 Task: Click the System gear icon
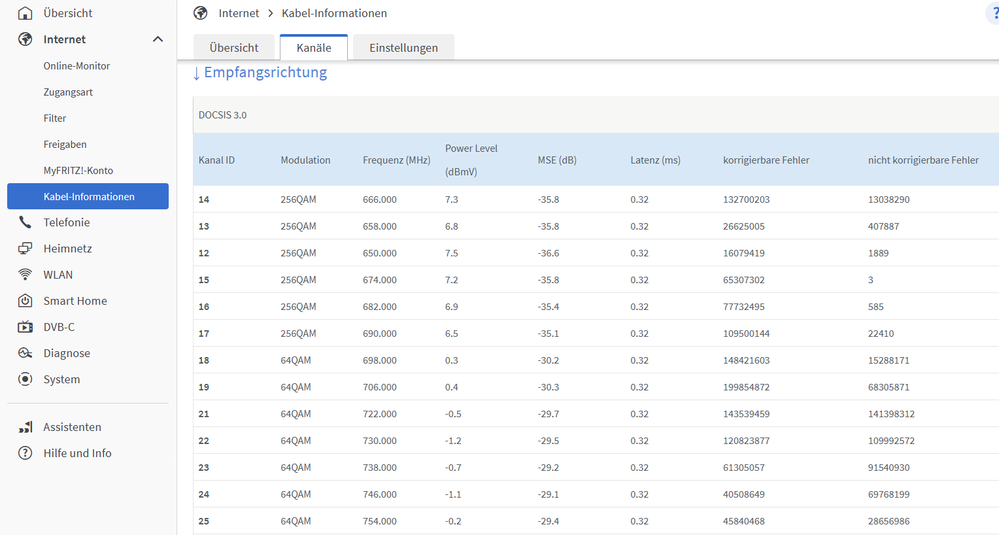[x=25, y=379]
